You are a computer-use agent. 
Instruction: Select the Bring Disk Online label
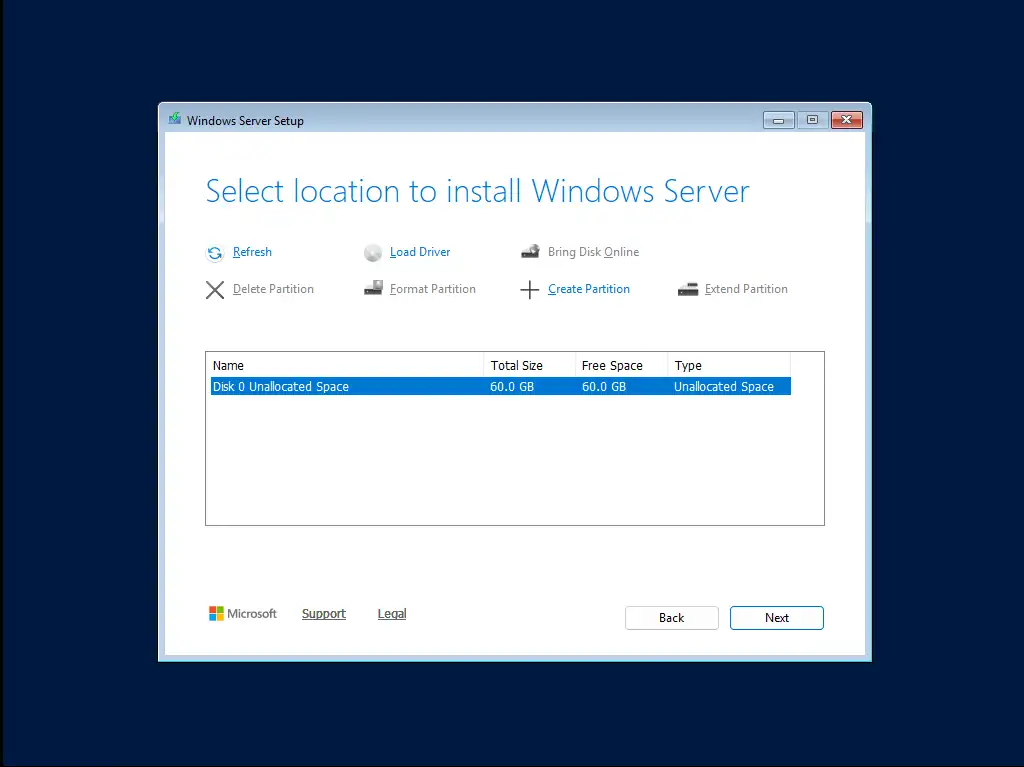pyautogui.click(x=593, y=252)
